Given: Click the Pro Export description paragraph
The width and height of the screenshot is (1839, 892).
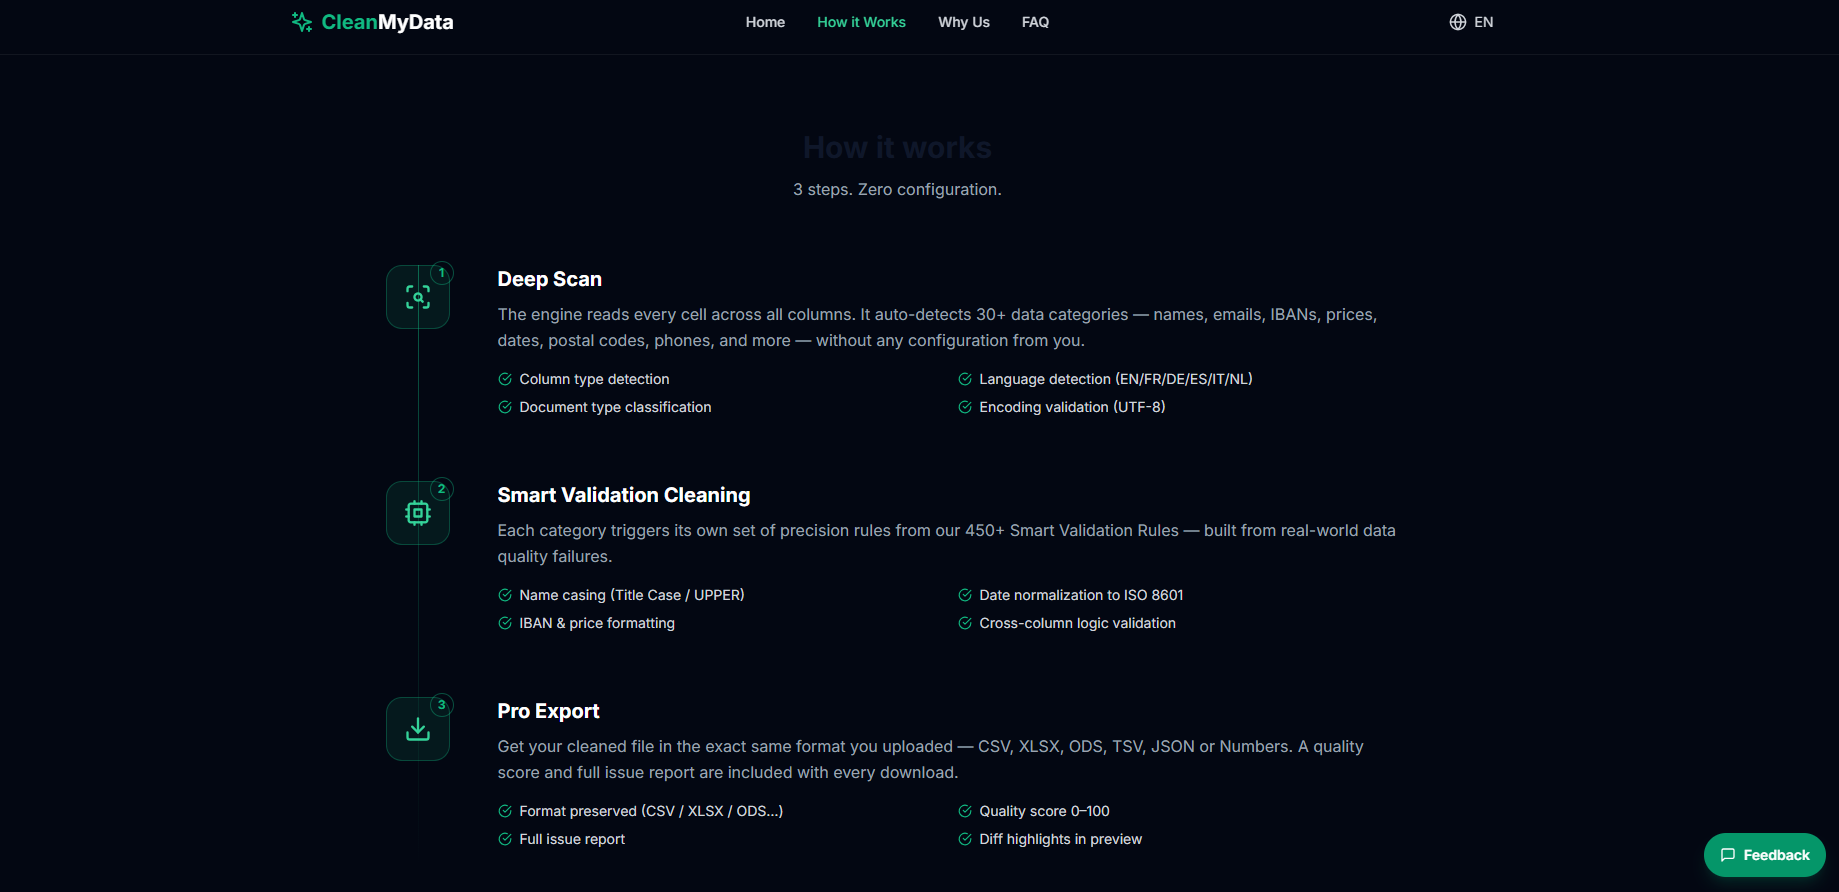Looking at the screenshot, I should (930, 759).
